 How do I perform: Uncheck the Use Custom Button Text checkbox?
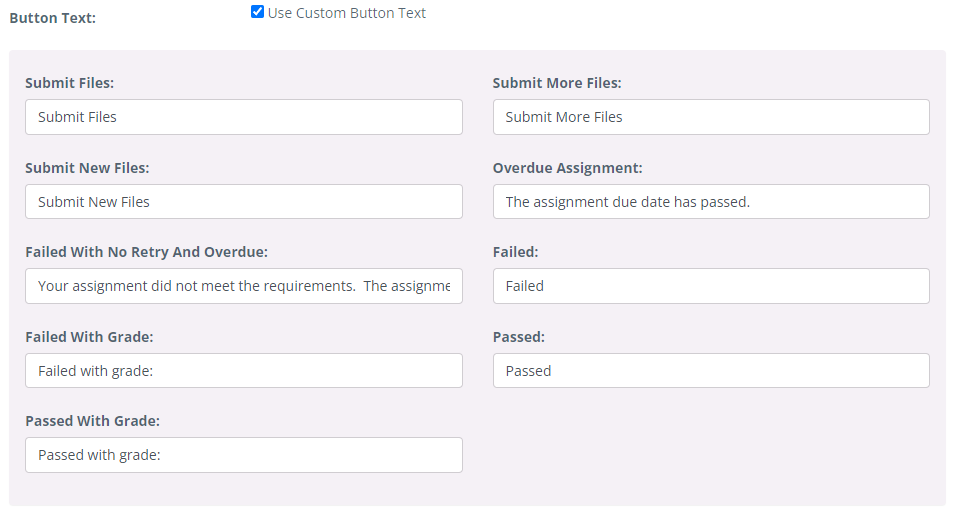(x=257, y=12)
